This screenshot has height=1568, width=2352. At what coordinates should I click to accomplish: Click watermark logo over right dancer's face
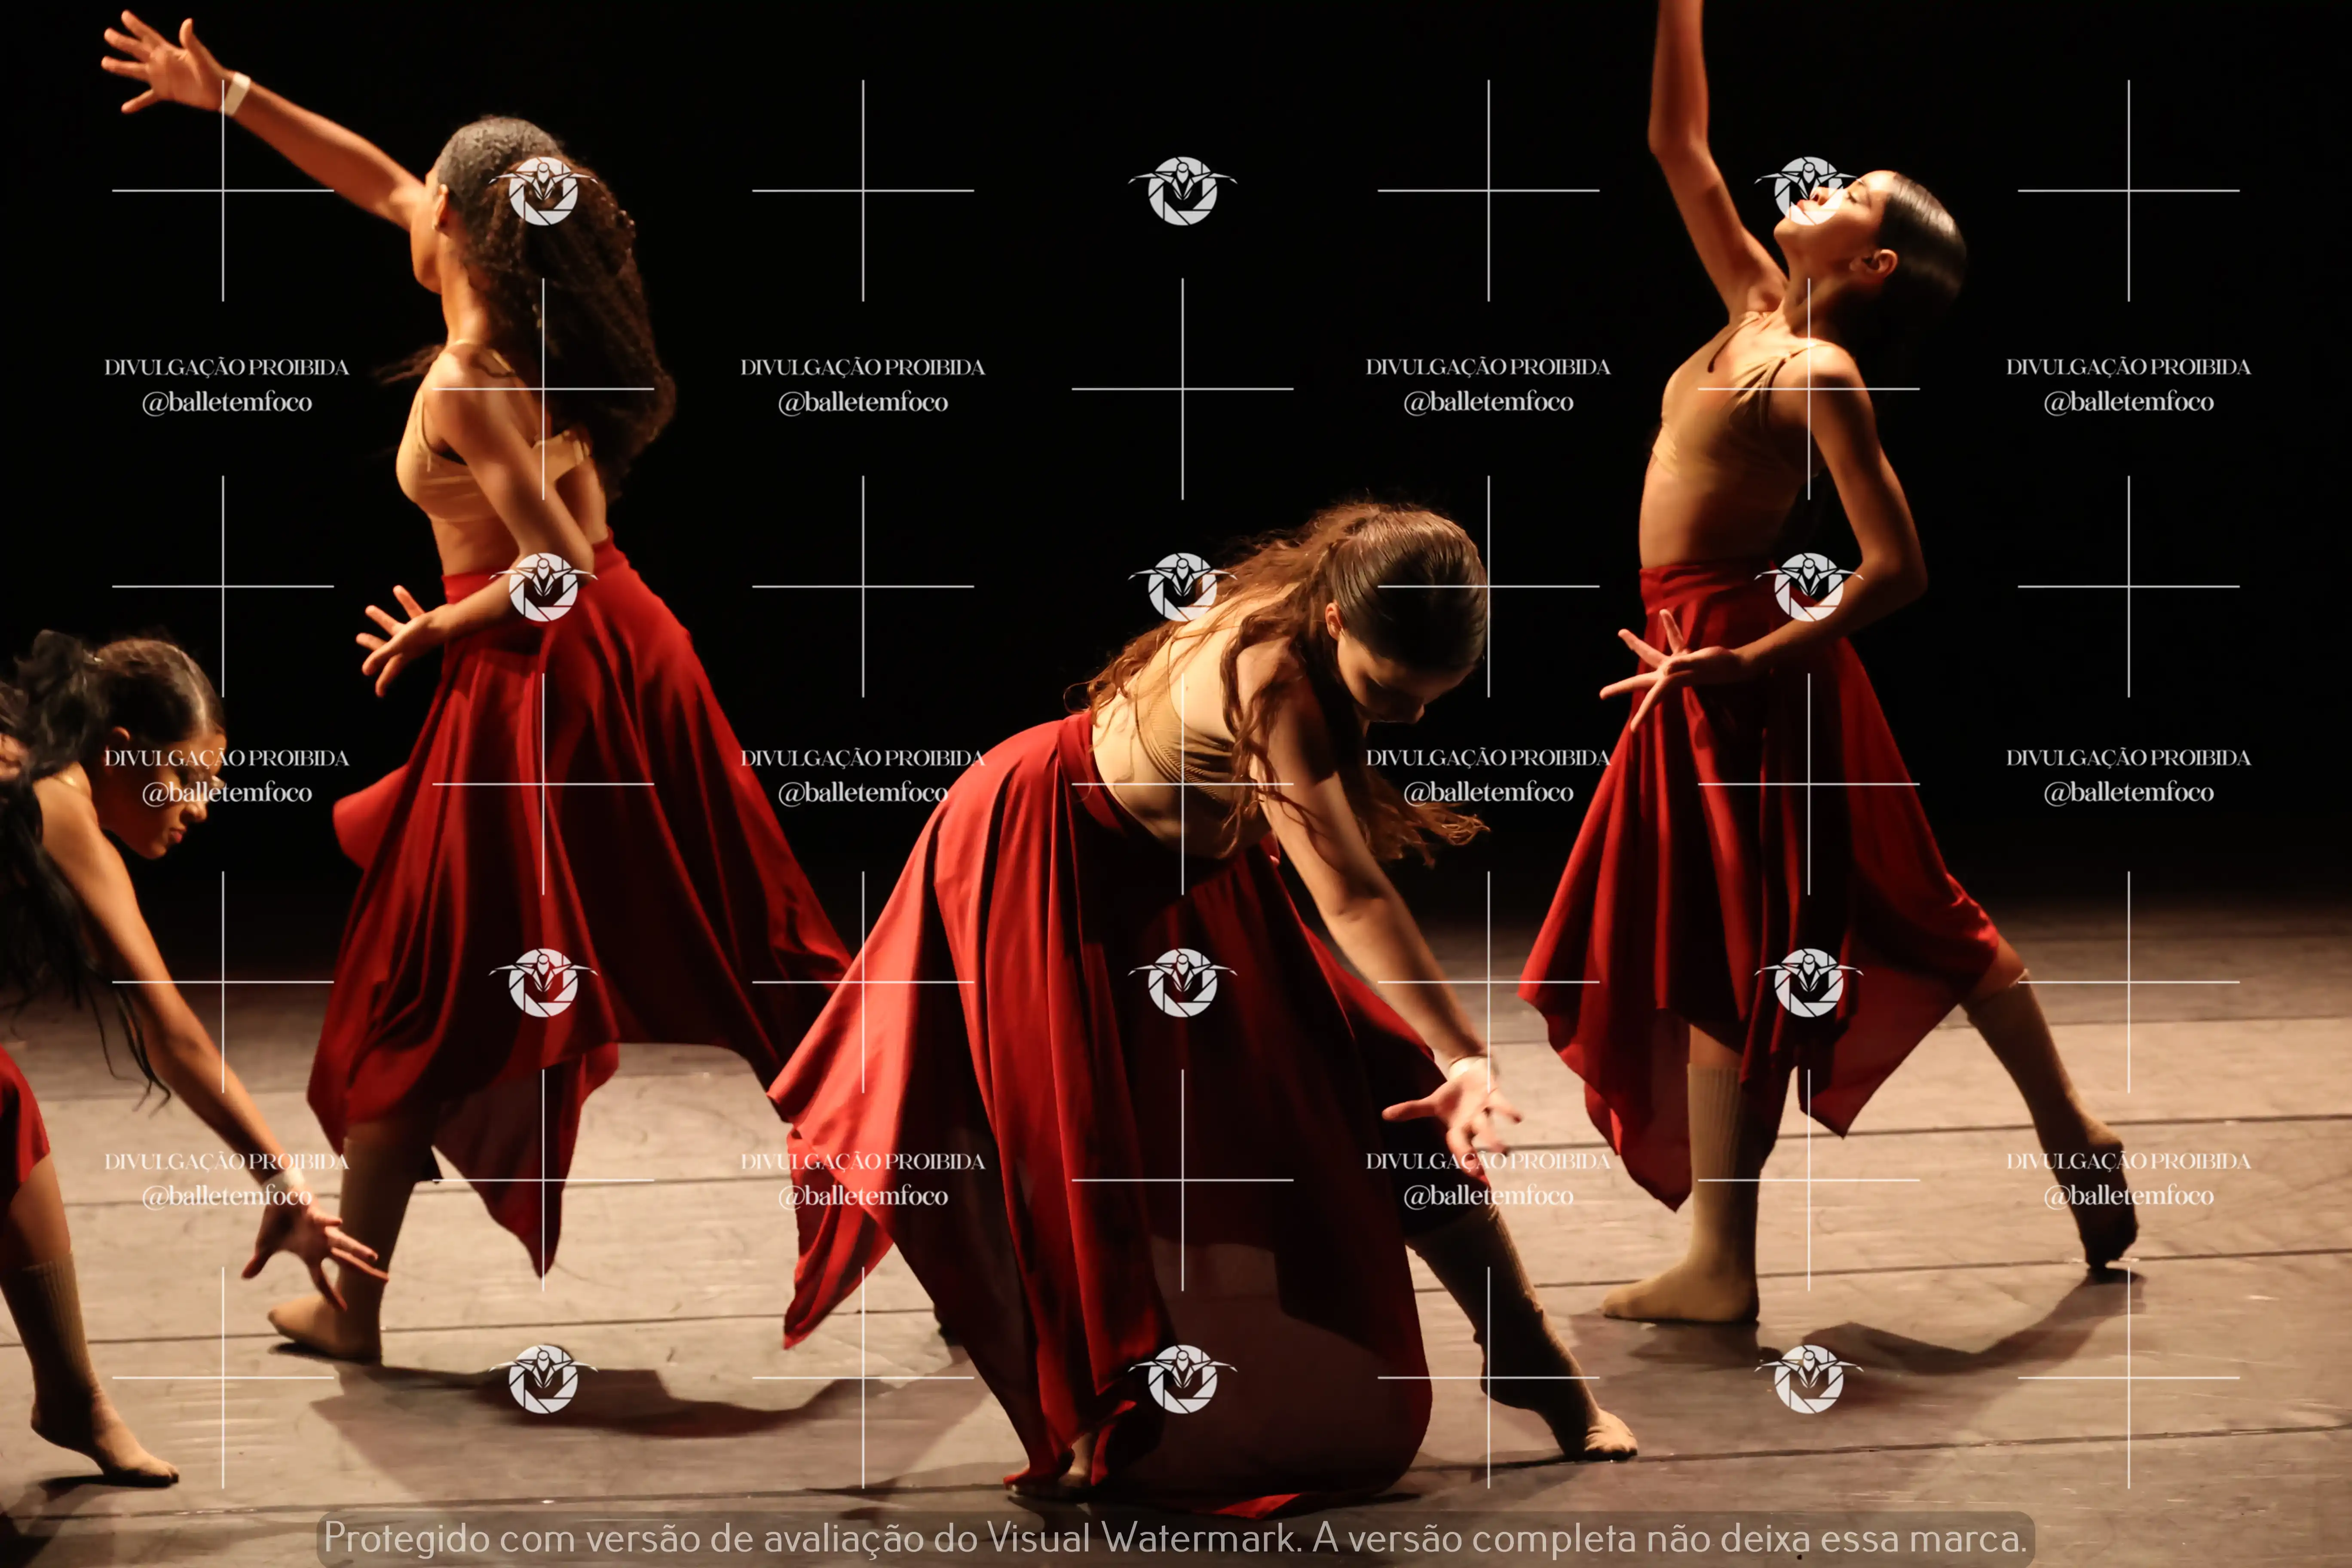[x=1808, y=190]
